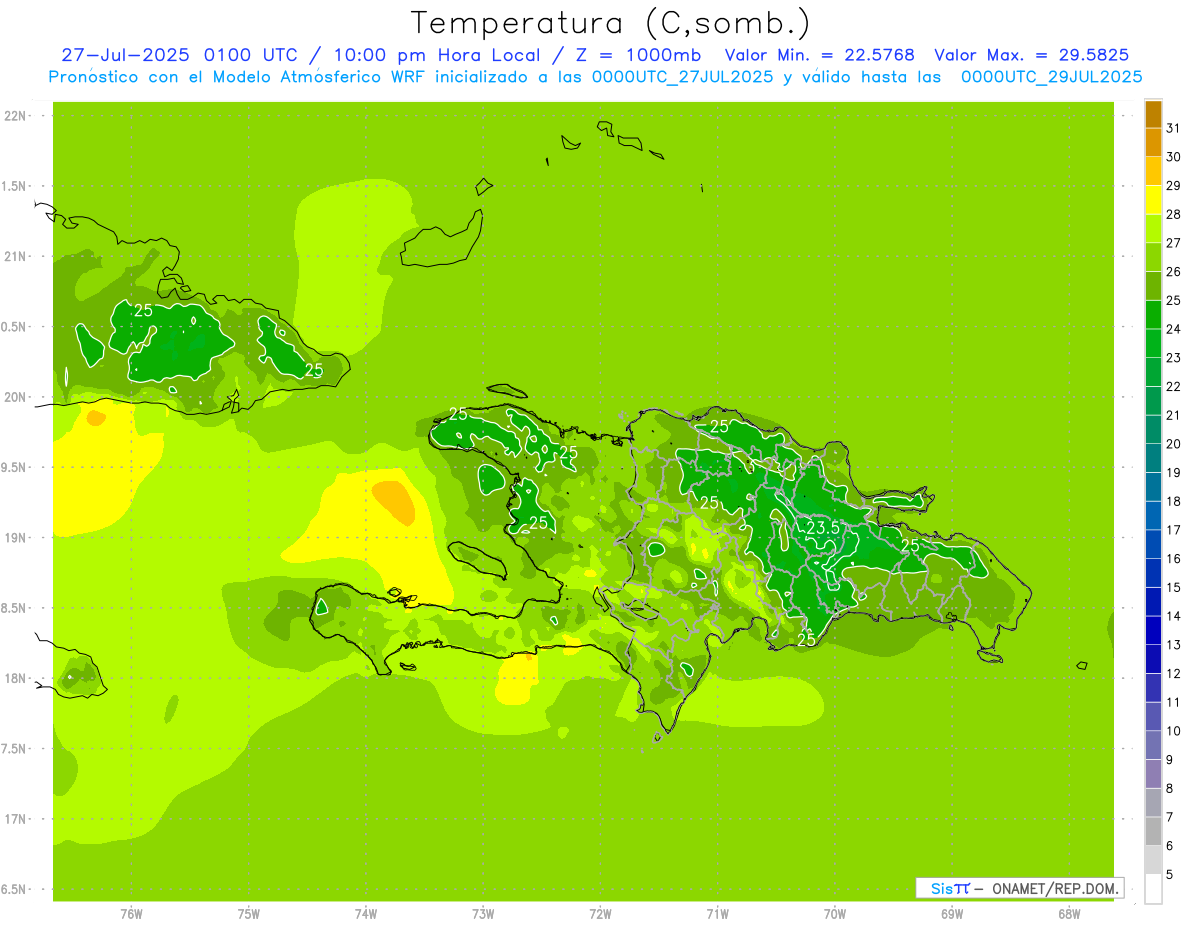1200x927 pixels.
Task: Click the "75W" longitude axis label
Action: [x=248, y=914]
